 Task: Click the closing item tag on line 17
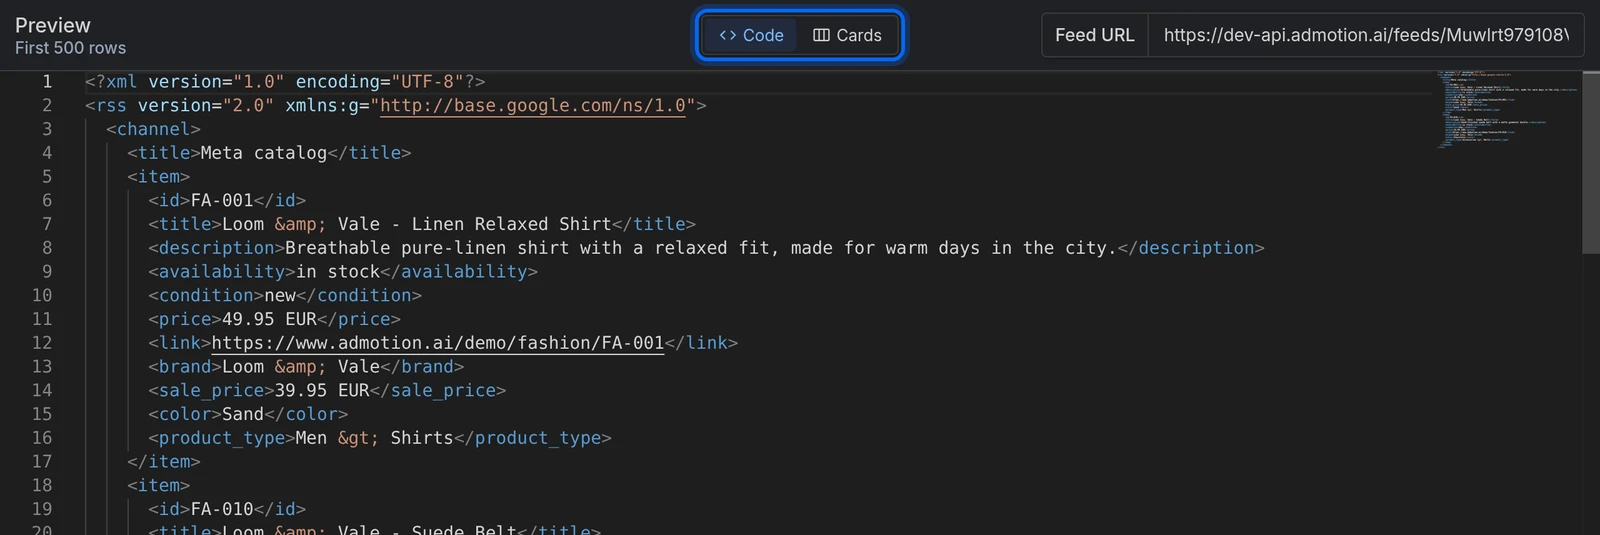[x=164, y=461]
